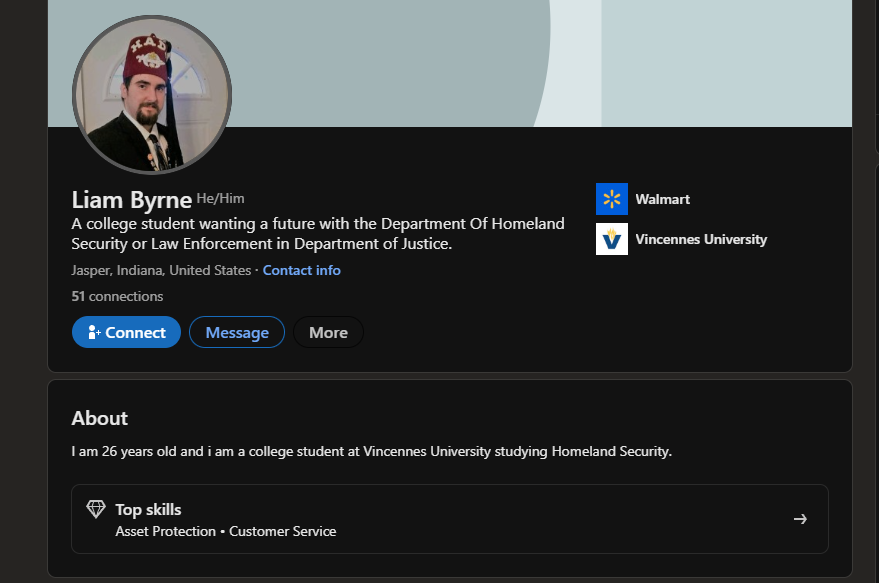Select the name Liam Byrne heading
The height and width of the screenshot is (583, 879).
tap(132, 200)
